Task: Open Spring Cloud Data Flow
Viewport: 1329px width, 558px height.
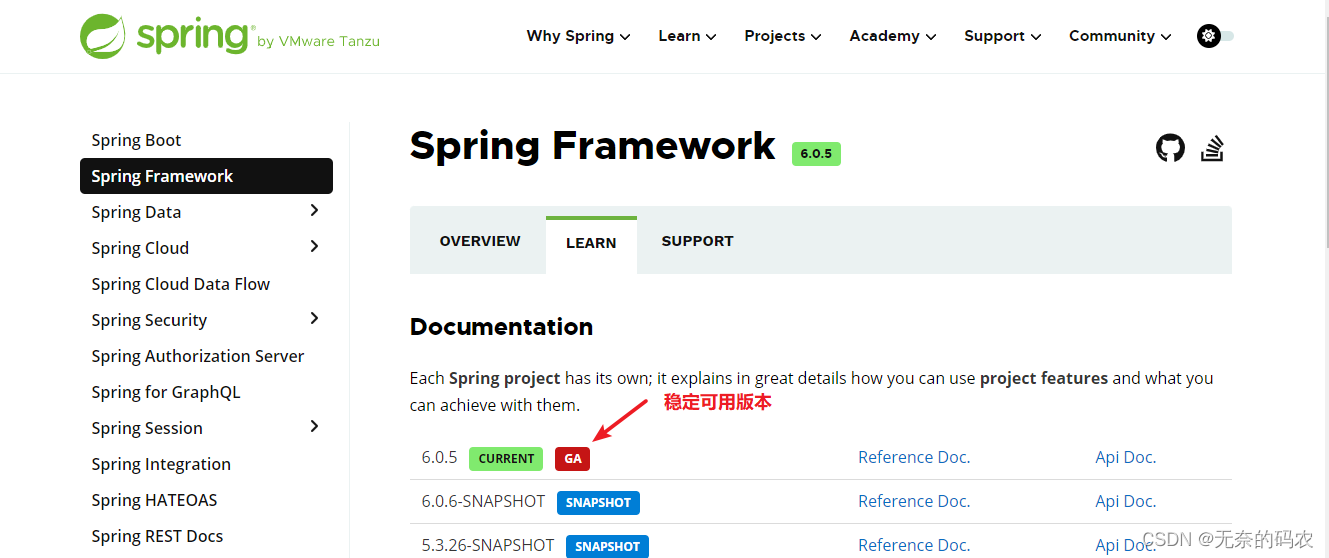Action: (x=181, y=284)
